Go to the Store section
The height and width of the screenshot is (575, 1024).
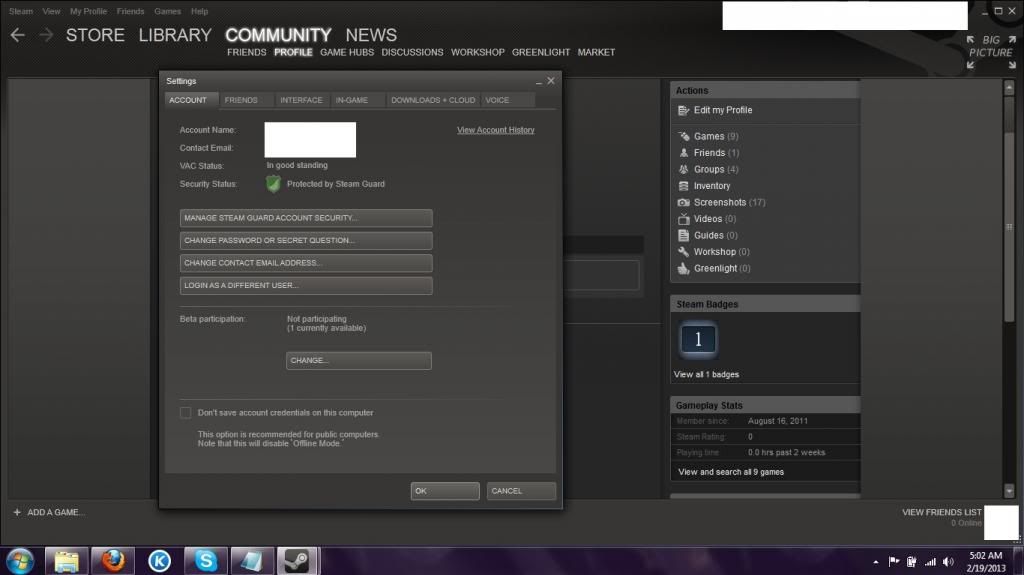tap(95, 35)
